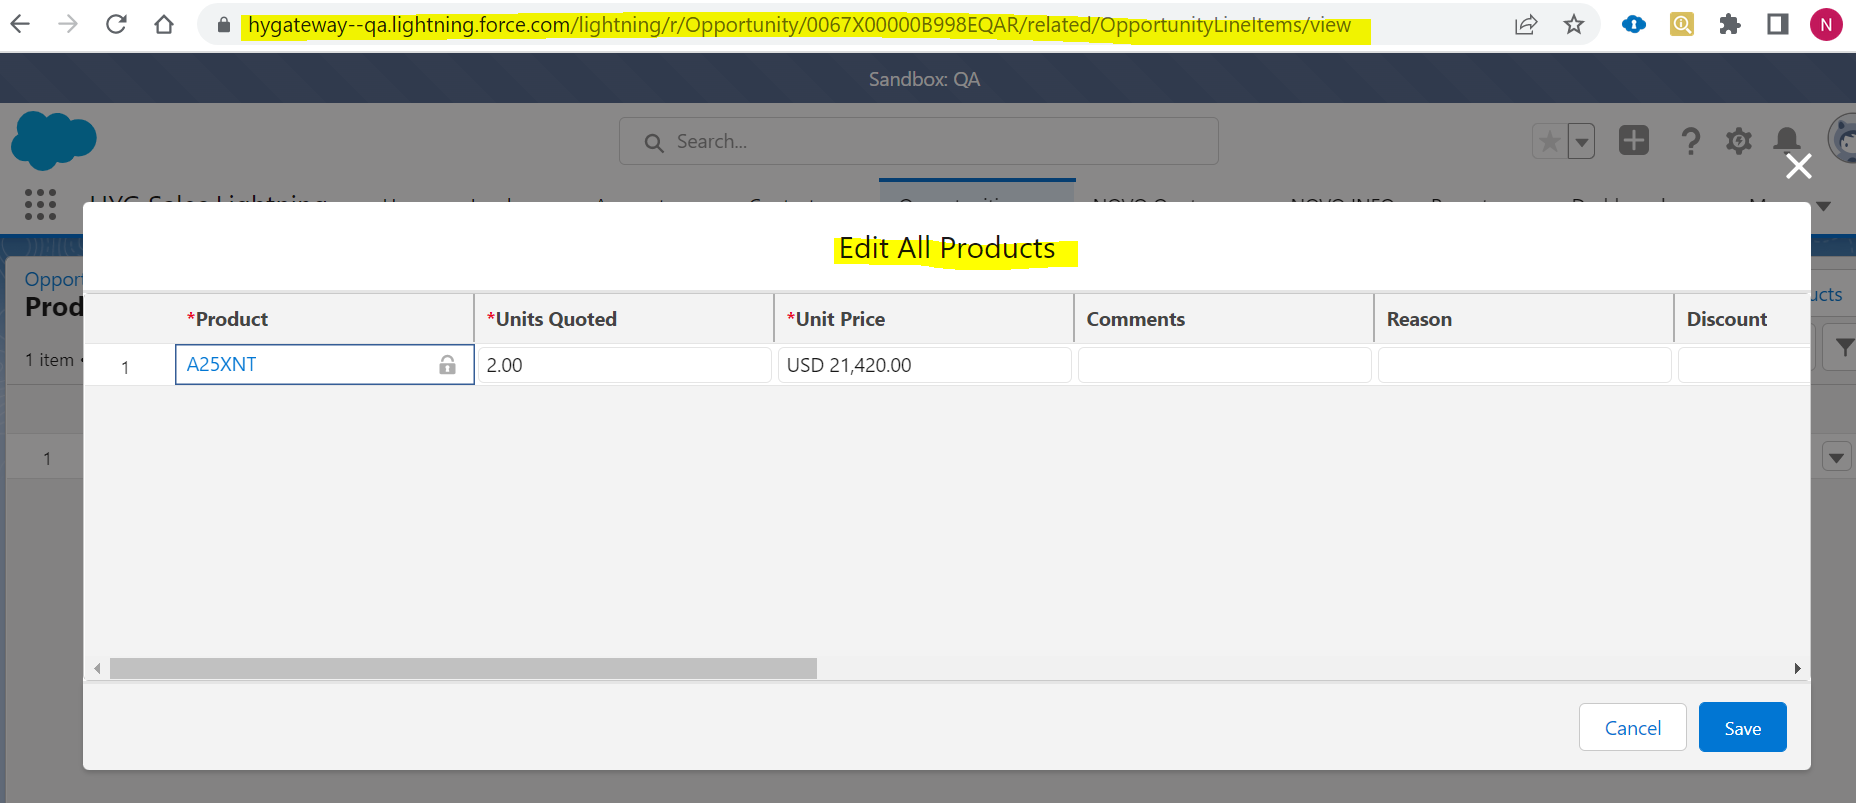Reload the current browser page
The image size is (1856, 803).
point(116,24)
